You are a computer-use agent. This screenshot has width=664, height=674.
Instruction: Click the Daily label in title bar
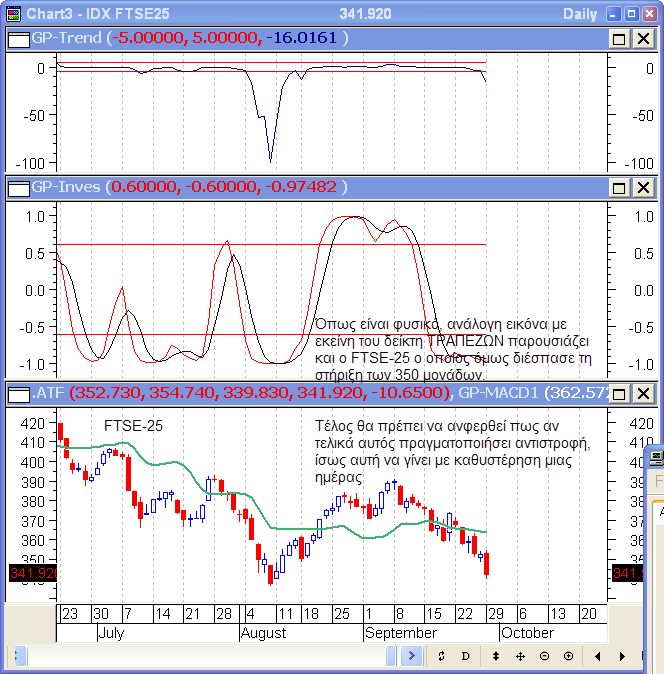click(581, 14)
